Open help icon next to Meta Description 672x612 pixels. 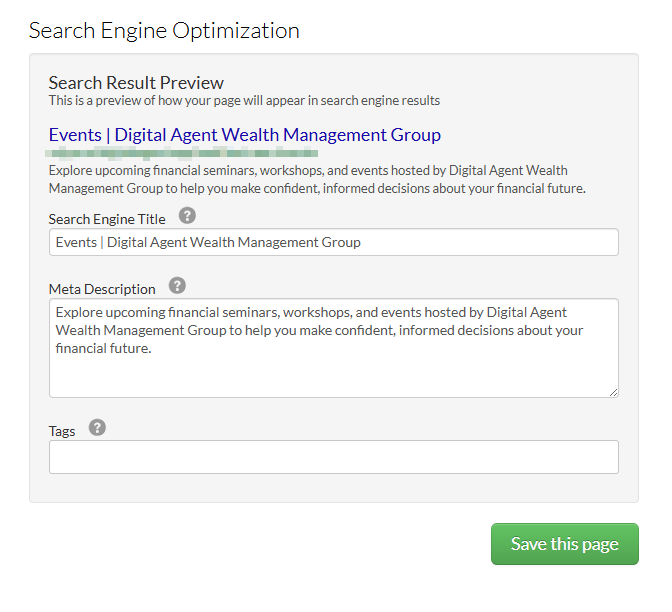point(177,285)
